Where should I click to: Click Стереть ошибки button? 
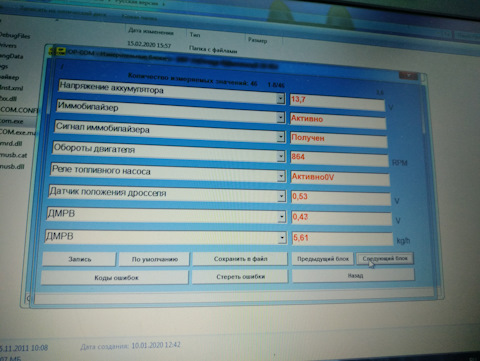tap(240, 277)
